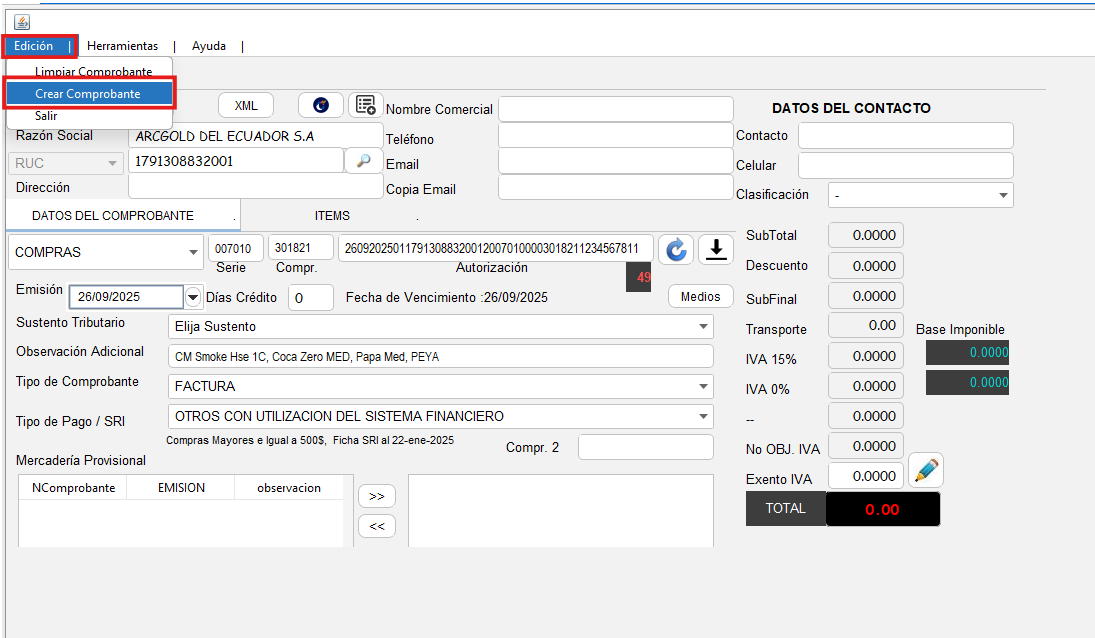Choose Limpiar Comprobante menu entry
Viewport: 1095px width, 638px height.
click(x=93, y=72)
